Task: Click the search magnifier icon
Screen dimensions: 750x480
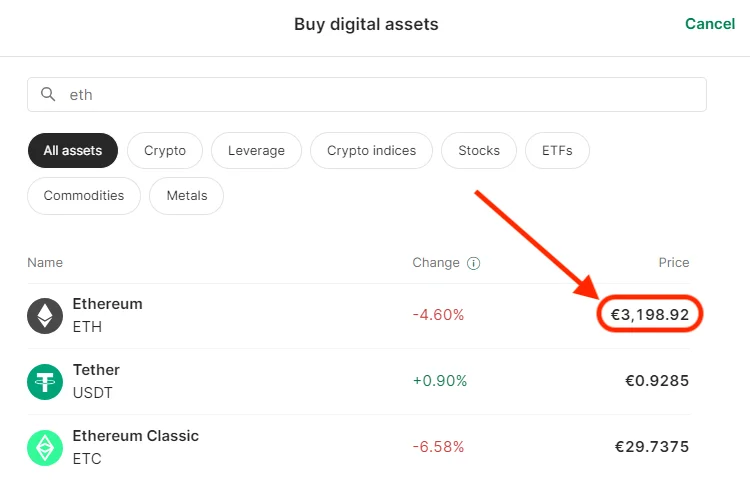Action: (48, 95)
